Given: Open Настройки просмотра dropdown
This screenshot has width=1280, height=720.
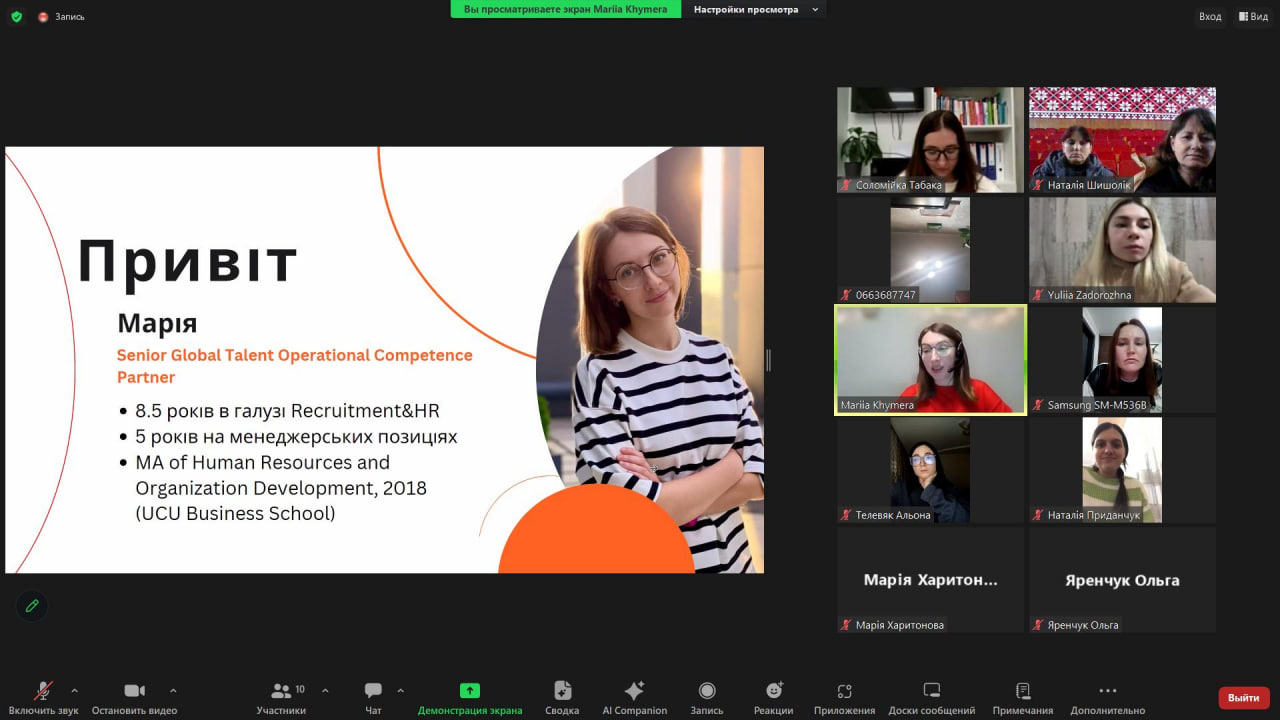Looking at the screenshot, I should coord(755,10).
